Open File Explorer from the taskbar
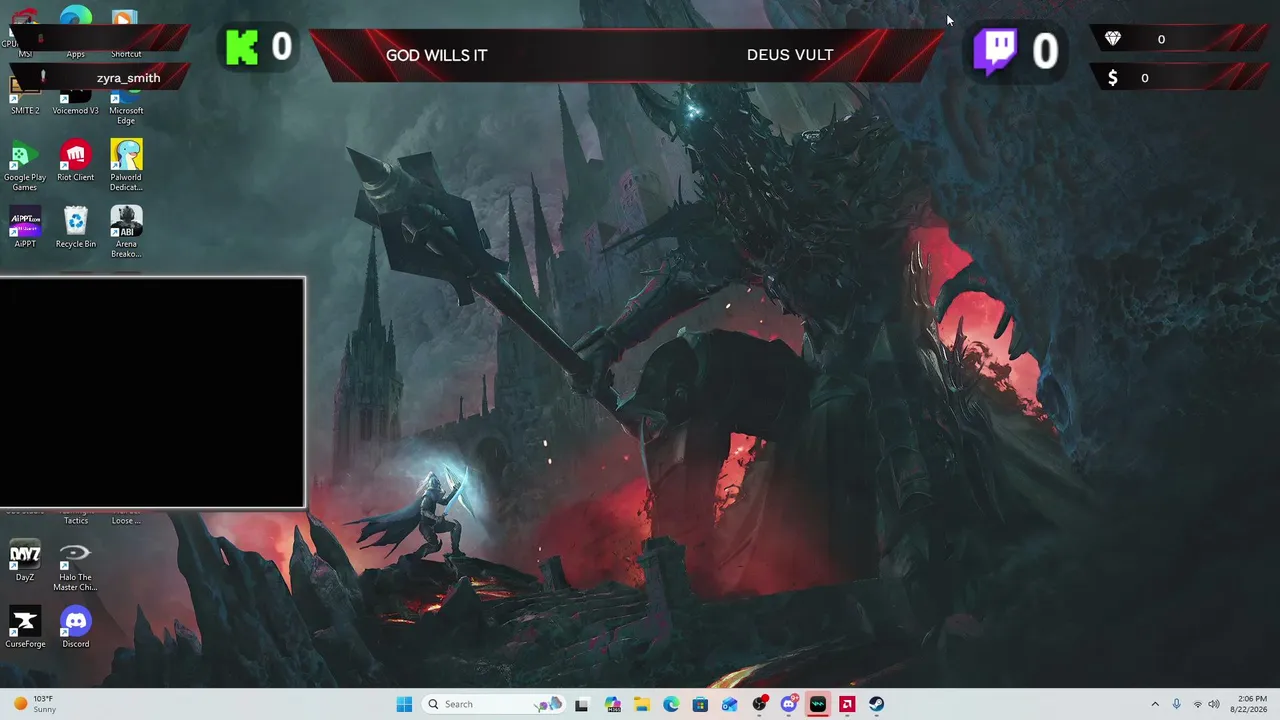 641,704
